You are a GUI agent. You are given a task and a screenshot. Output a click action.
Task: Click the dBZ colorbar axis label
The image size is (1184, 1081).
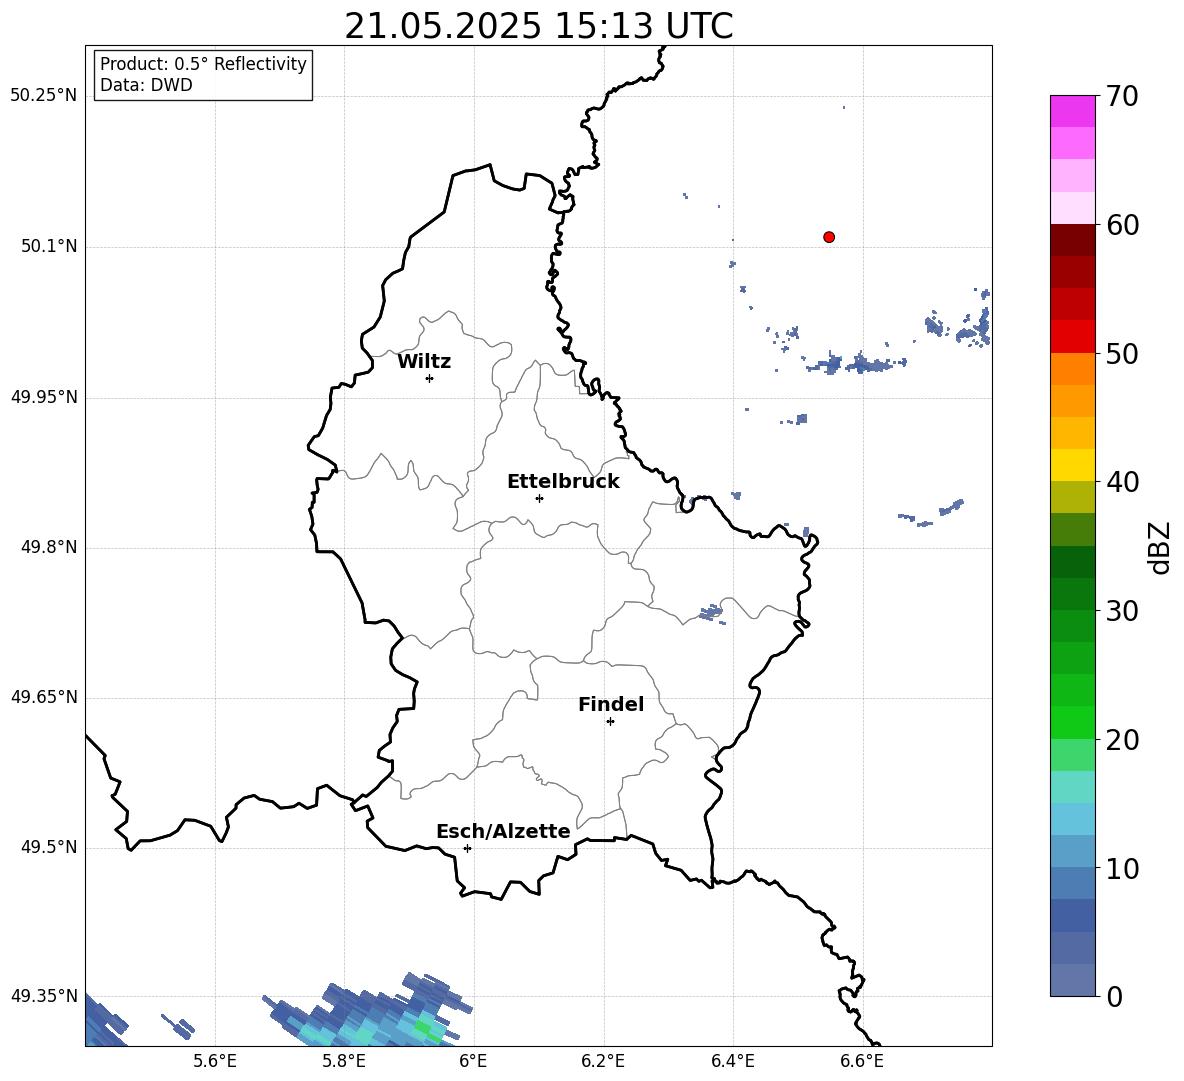(x=1161, y=547)
